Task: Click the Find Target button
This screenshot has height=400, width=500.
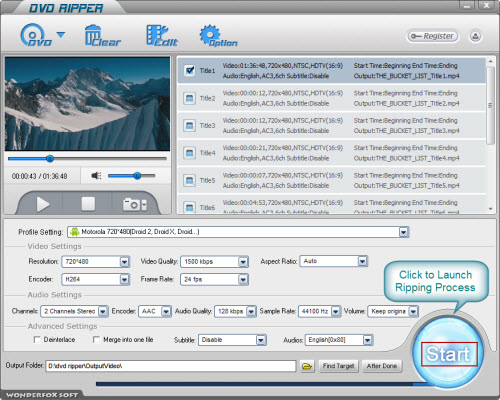Action: (x=338, y=366)
